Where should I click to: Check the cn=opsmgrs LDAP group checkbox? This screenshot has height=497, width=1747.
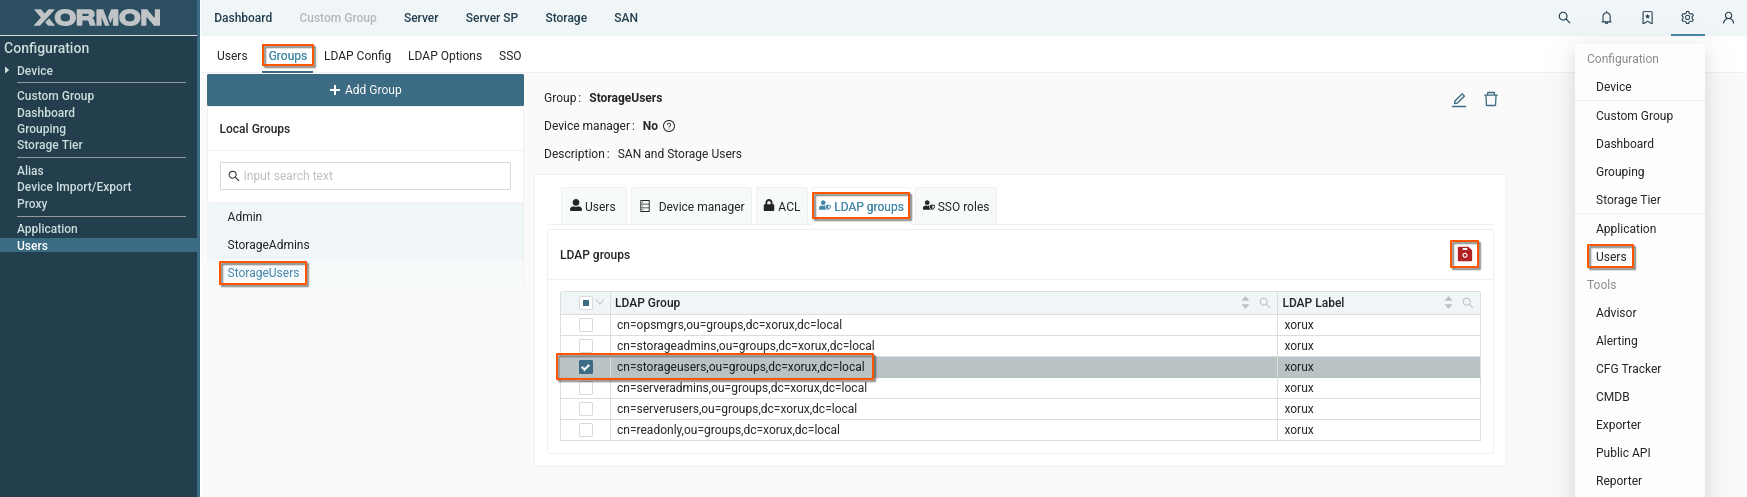click(586, 325)
